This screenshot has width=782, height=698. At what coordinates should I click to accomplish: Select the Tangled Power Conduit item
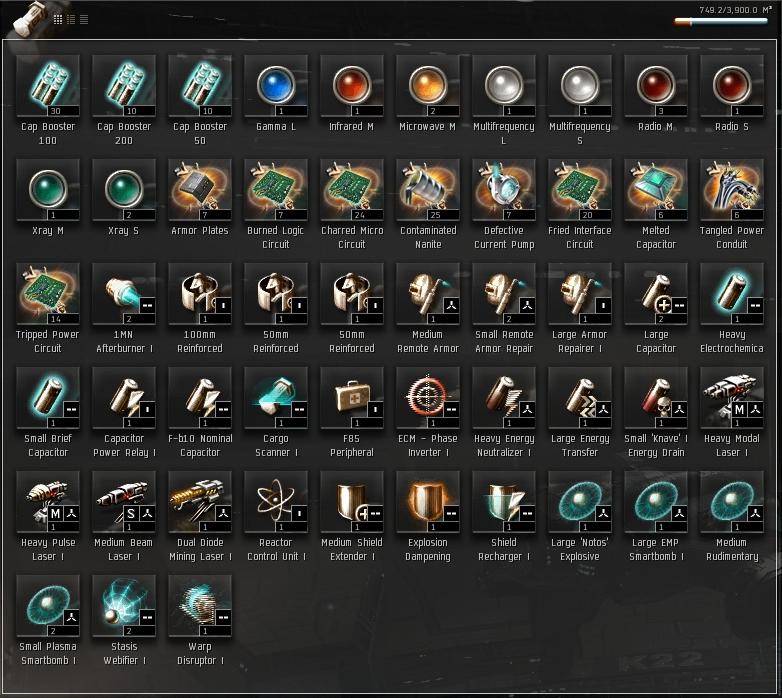click(732, 190)
